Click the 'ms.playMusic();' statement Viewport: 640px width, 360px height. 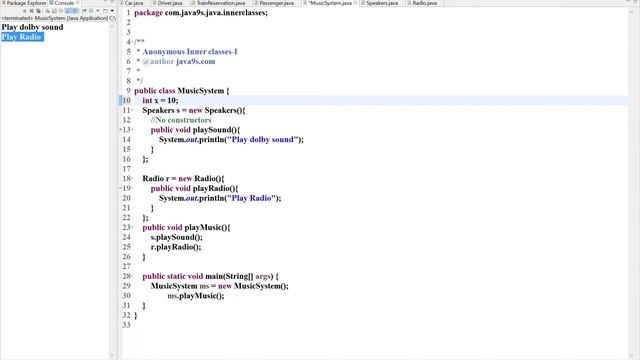coord(196,296)
